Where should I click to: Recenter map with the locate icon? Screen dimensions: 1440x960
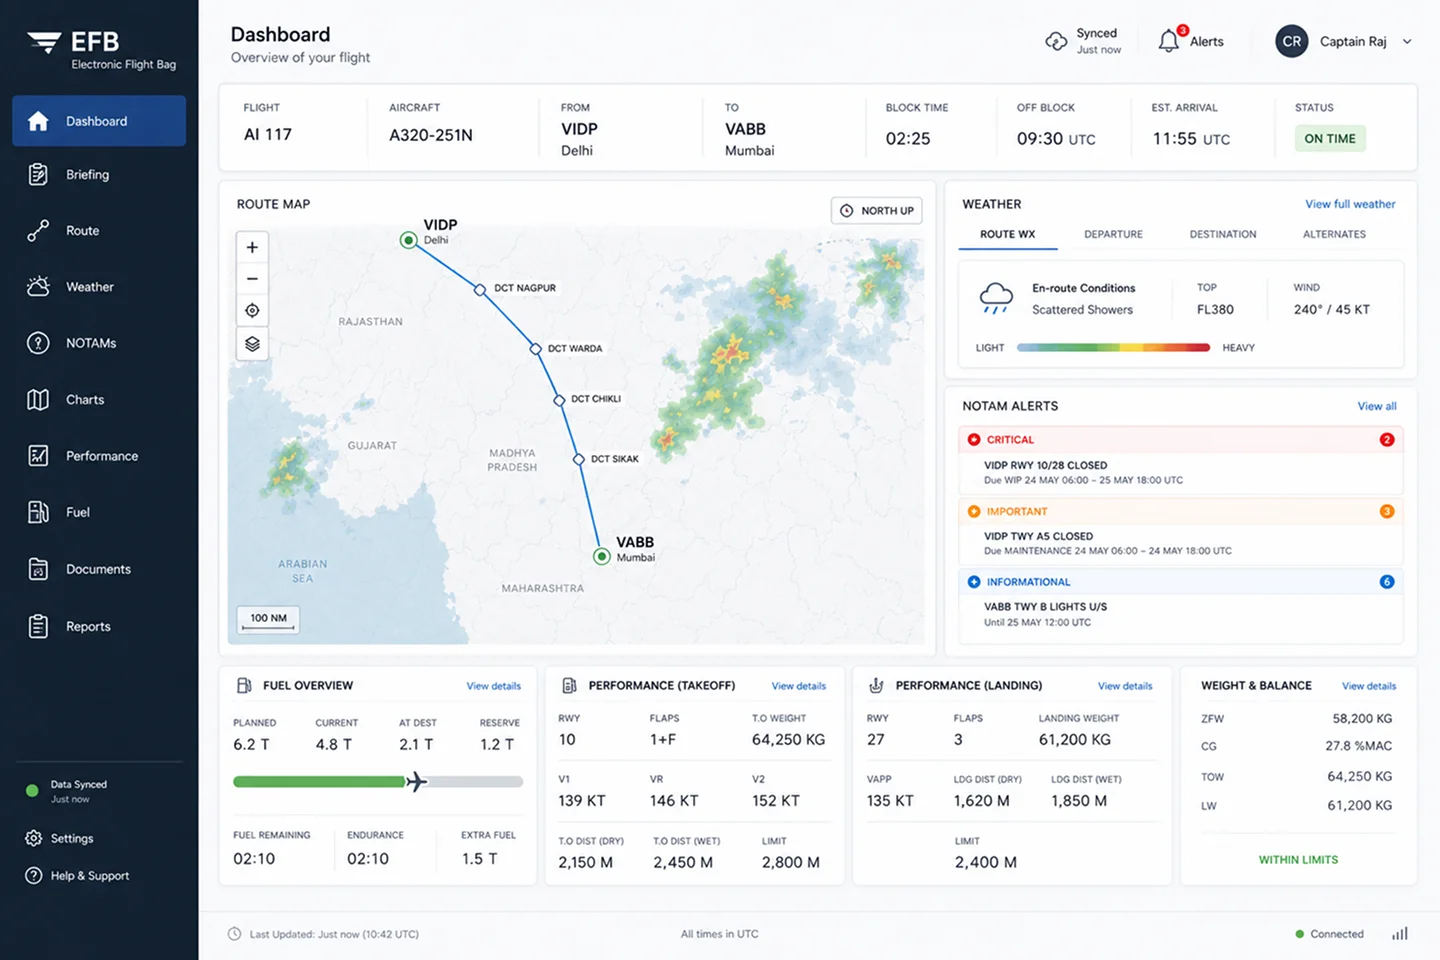(252, 311)
